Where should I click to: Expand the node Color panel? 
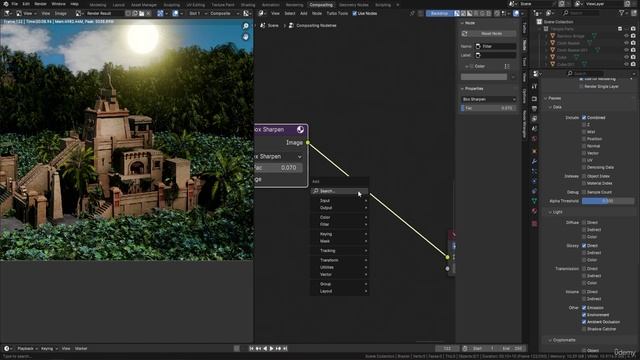pos(468,66)
